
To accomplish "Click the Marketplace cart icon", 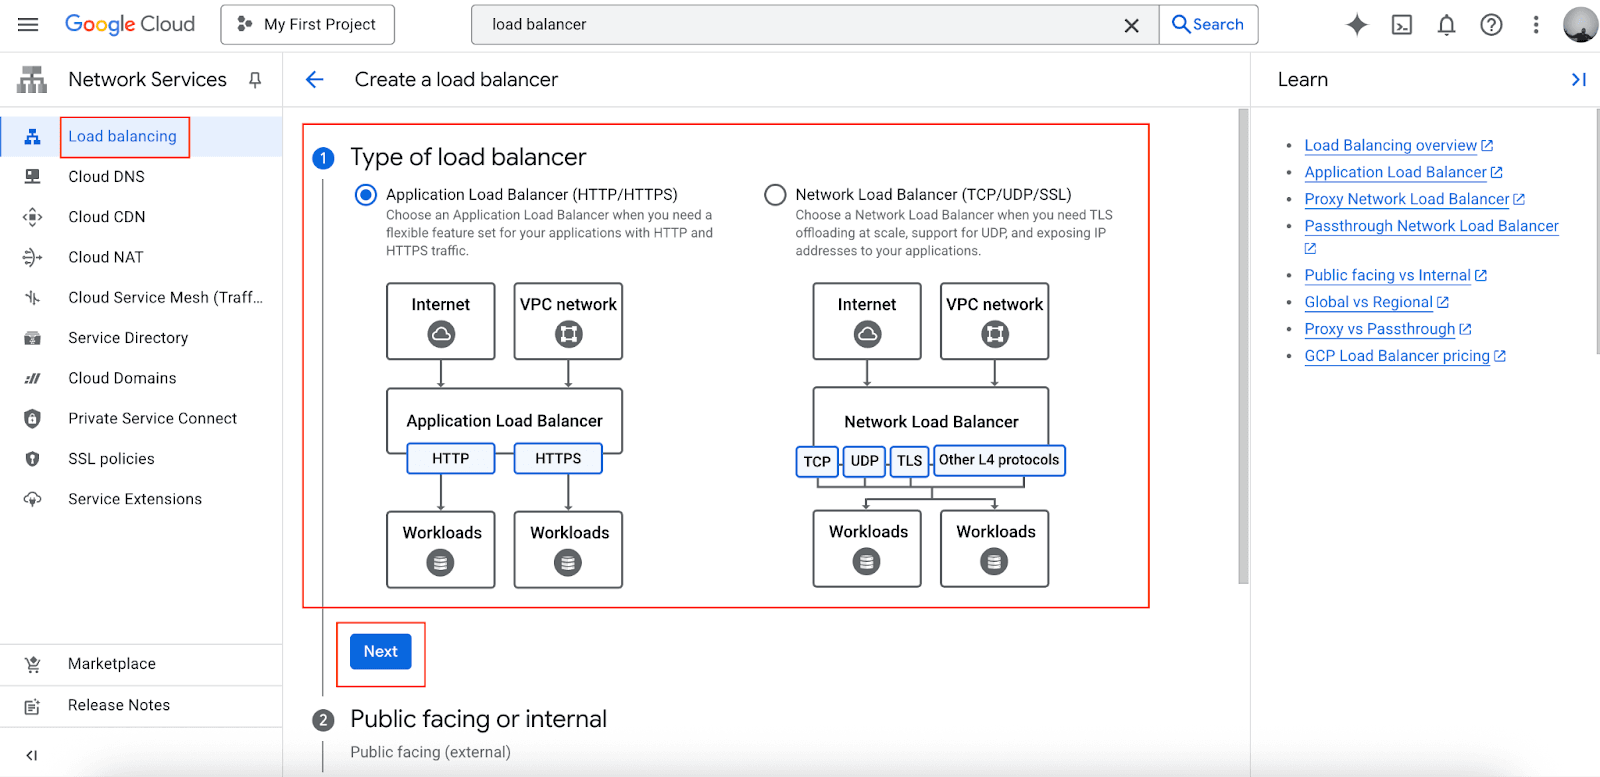I will click(x=32, y=664).
